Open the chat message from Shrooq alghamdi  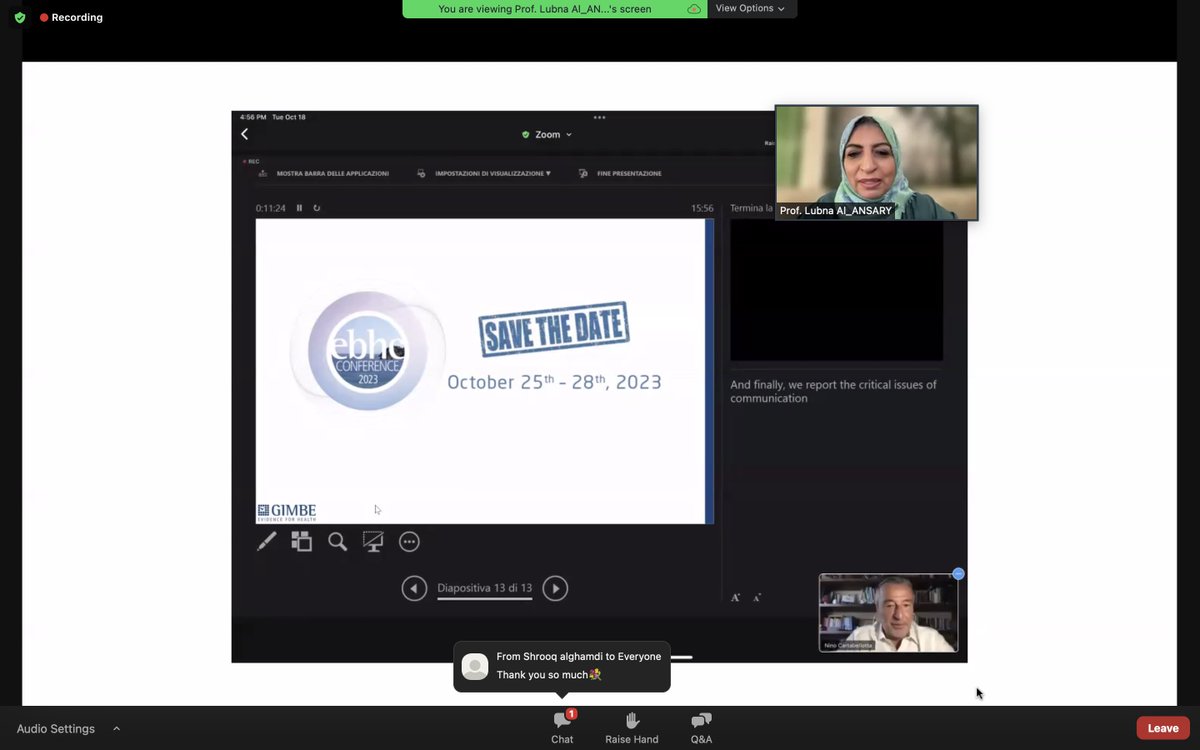point(562,666)
